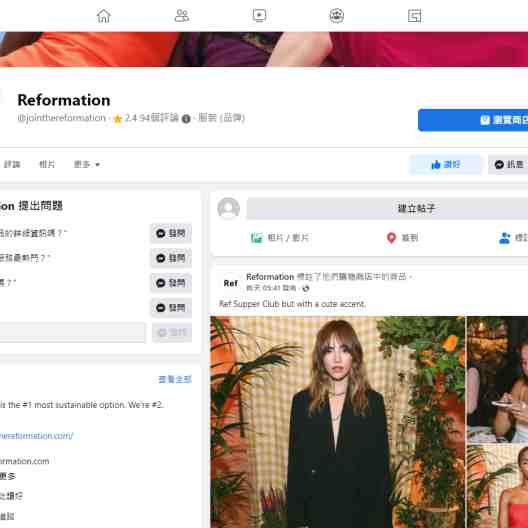Open the Gaming icon in top navigation
Viewport: 528px width, 528px height.
(414, 15)
